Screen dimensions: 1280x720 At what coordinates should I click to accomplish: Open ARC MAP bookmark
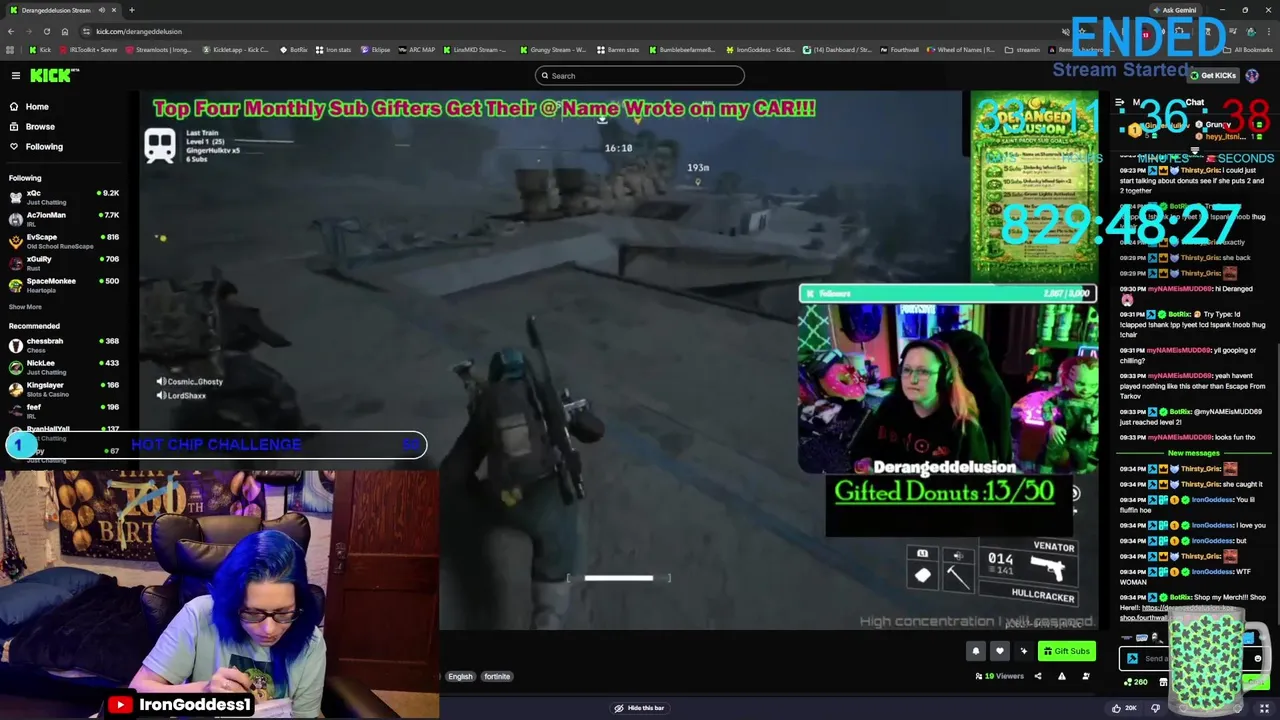pos(417,49)
